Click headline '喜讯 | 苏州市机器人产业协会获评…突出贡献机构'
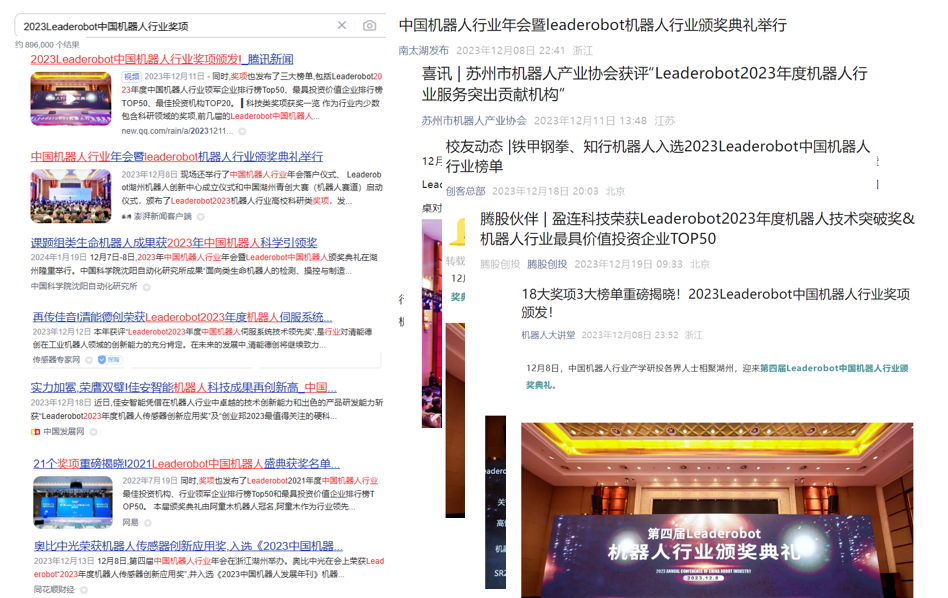The height and width of the screenshot is (598, 948). (644, 84)
